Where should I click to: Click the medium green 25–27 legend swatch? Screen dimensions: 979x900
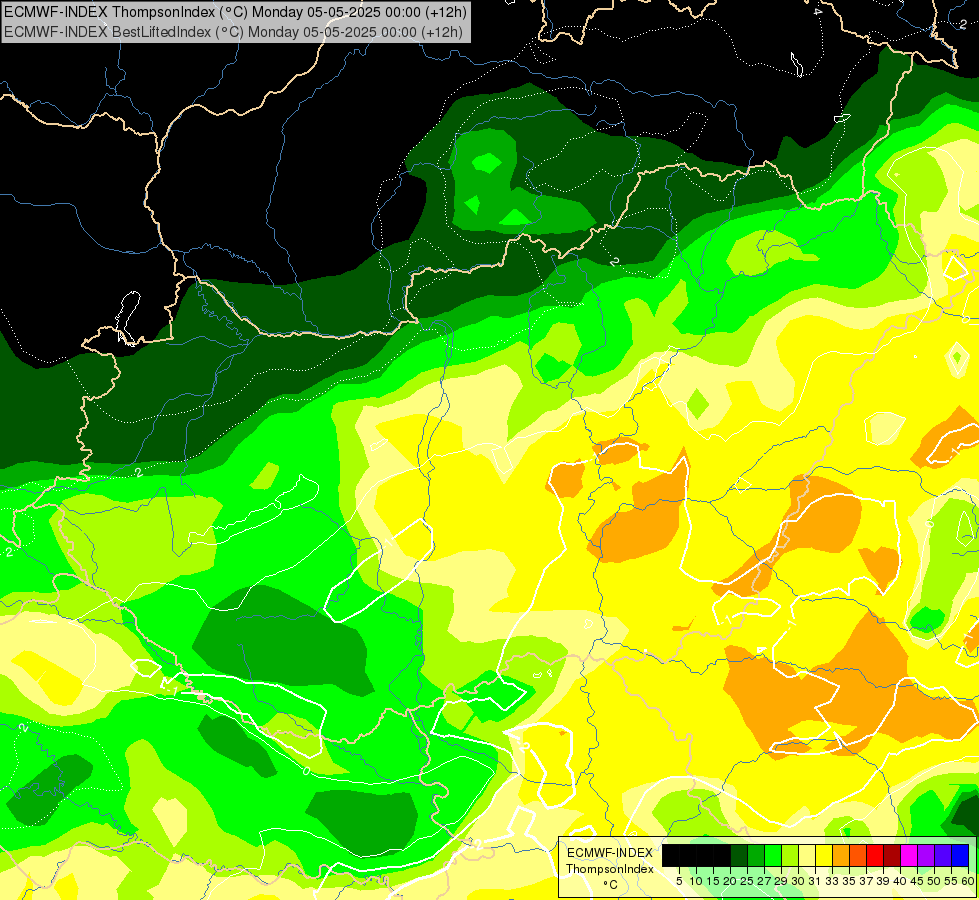point(756,855)
